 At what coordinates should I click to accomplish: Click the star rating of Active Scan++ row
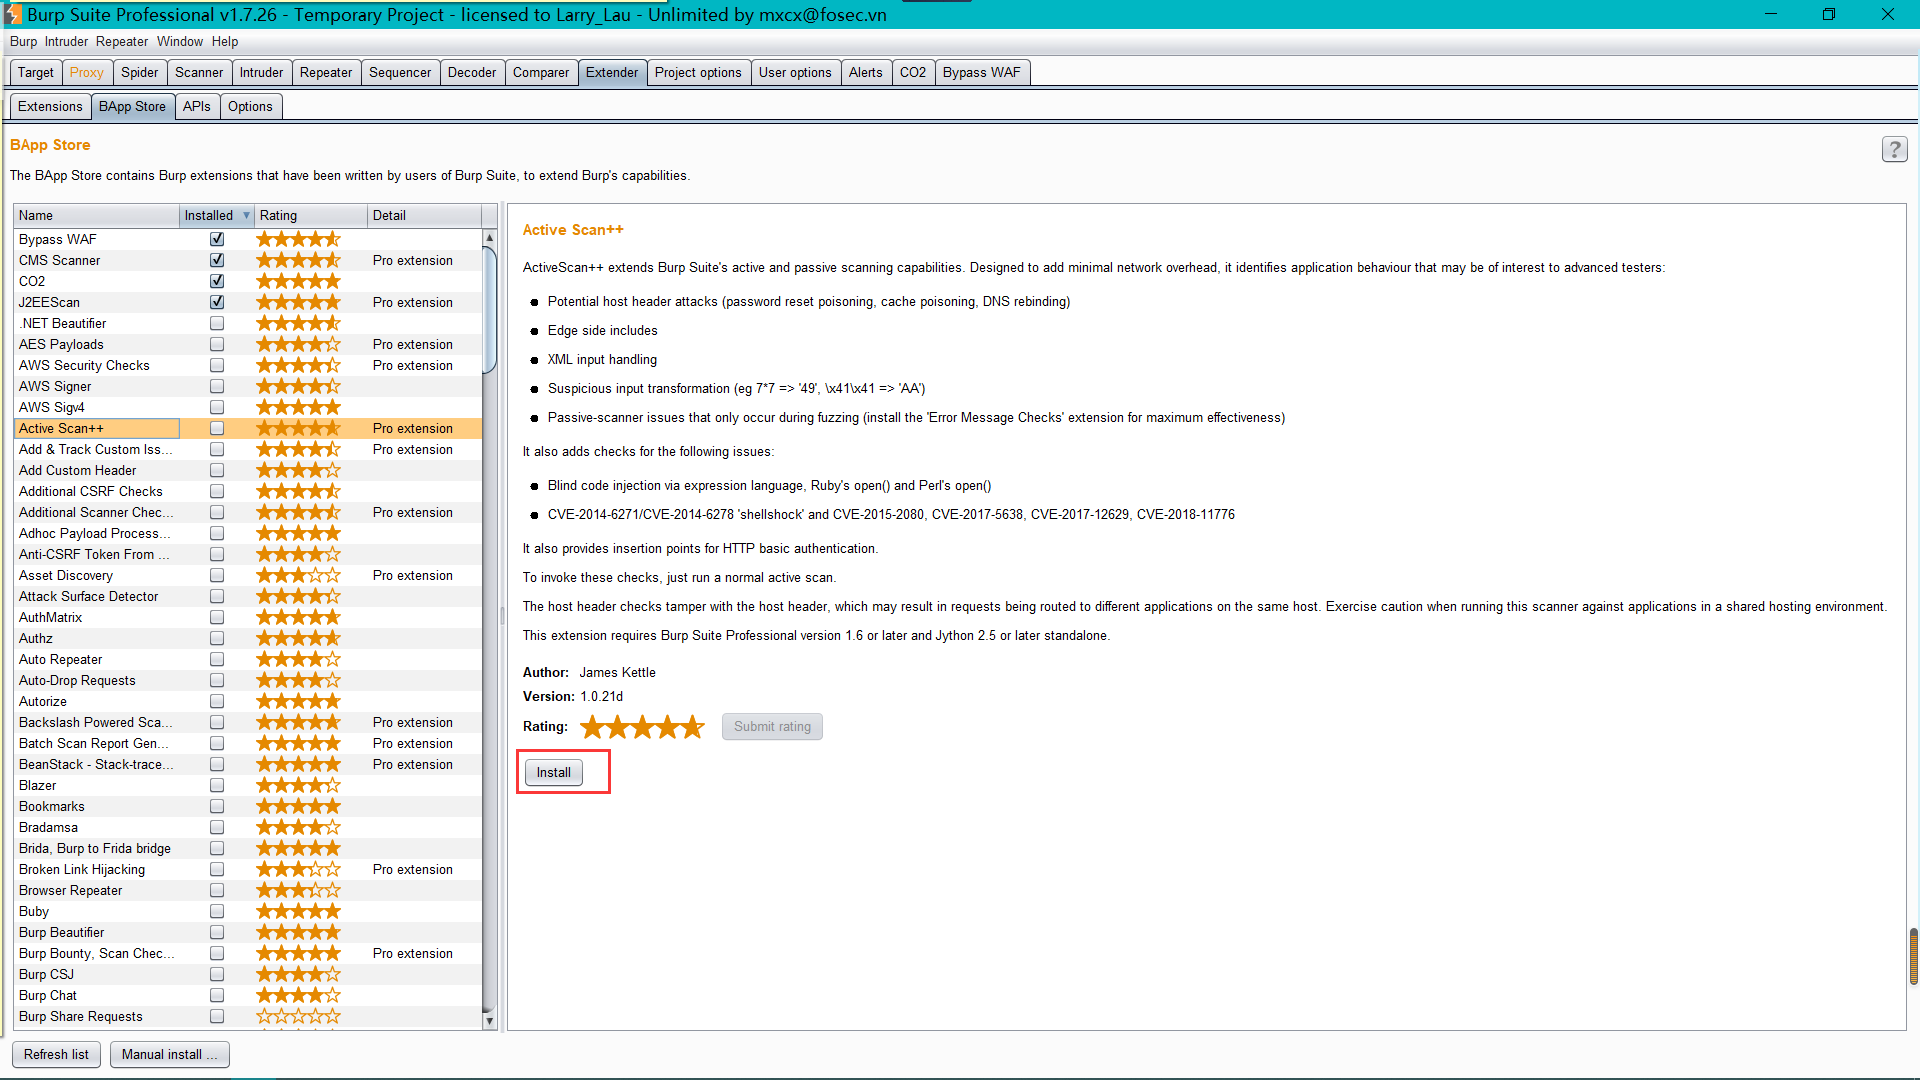pos(298,428)
